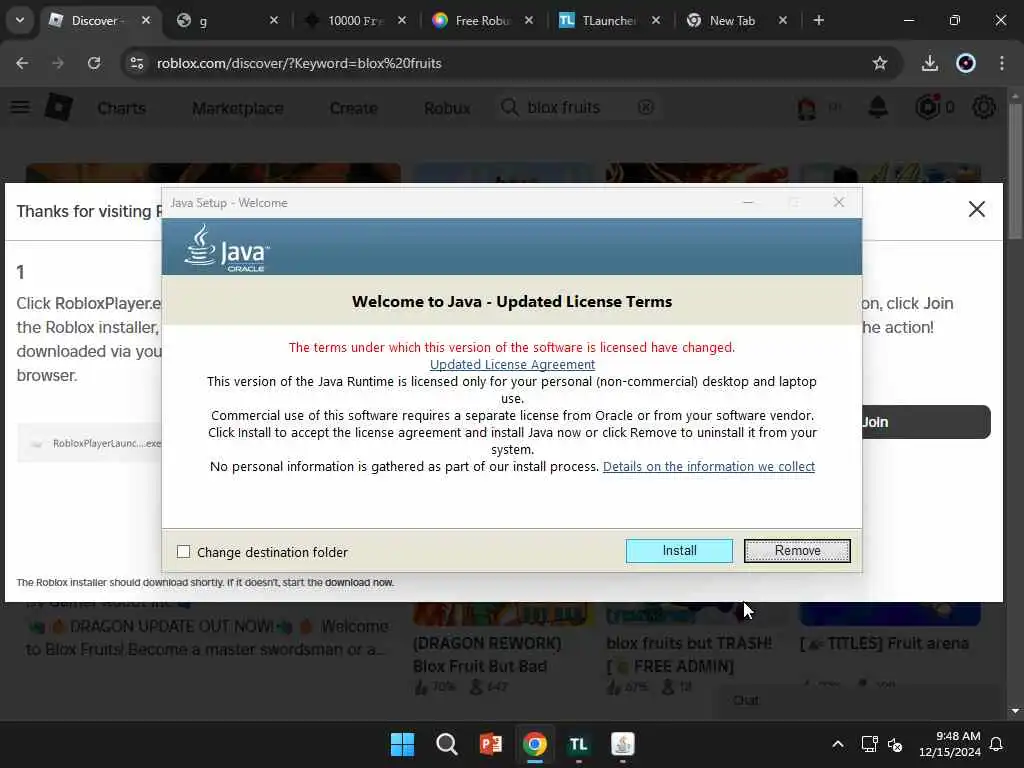This screenshot has height=768, width=1024.
Task: Click the Roblox search field with blox fruits
Action: 578,107
